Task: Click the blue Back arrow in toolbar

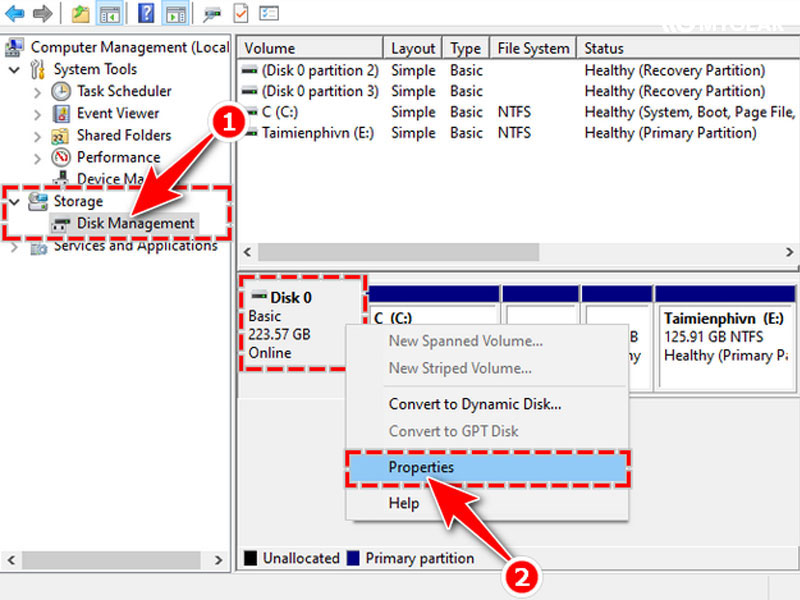Action: pos(15,14)
